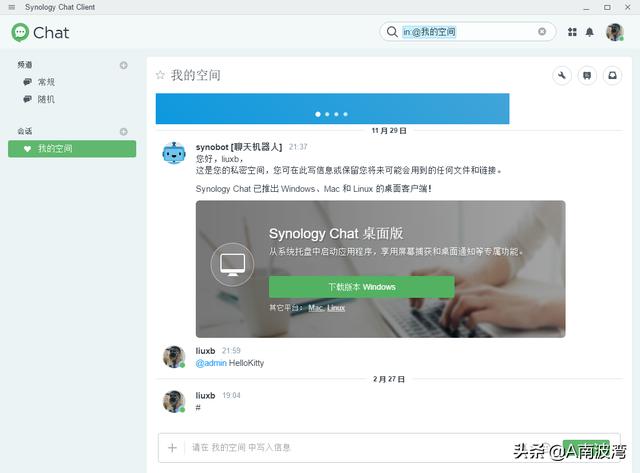This screenshot has width=640, height=473.
Task: Click the @admin mention link
Action: coord(211,363)
